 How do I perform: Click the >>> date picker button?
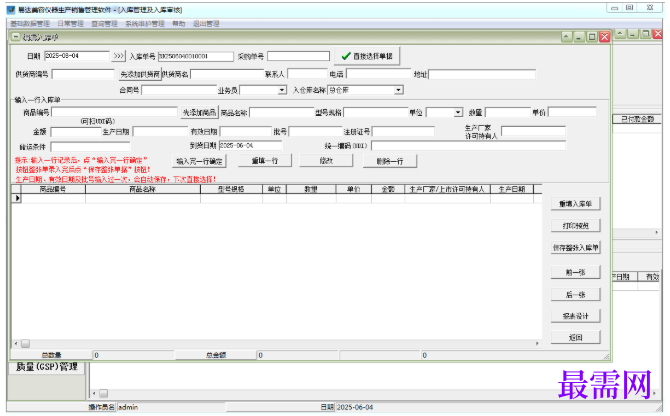[118, 56]
